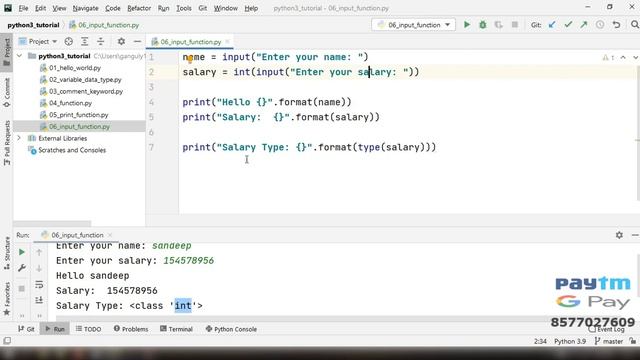Rerun program in Run panel
Viewport: 640px width, 360px height.
pyautogui.click(x=22, y=252)
